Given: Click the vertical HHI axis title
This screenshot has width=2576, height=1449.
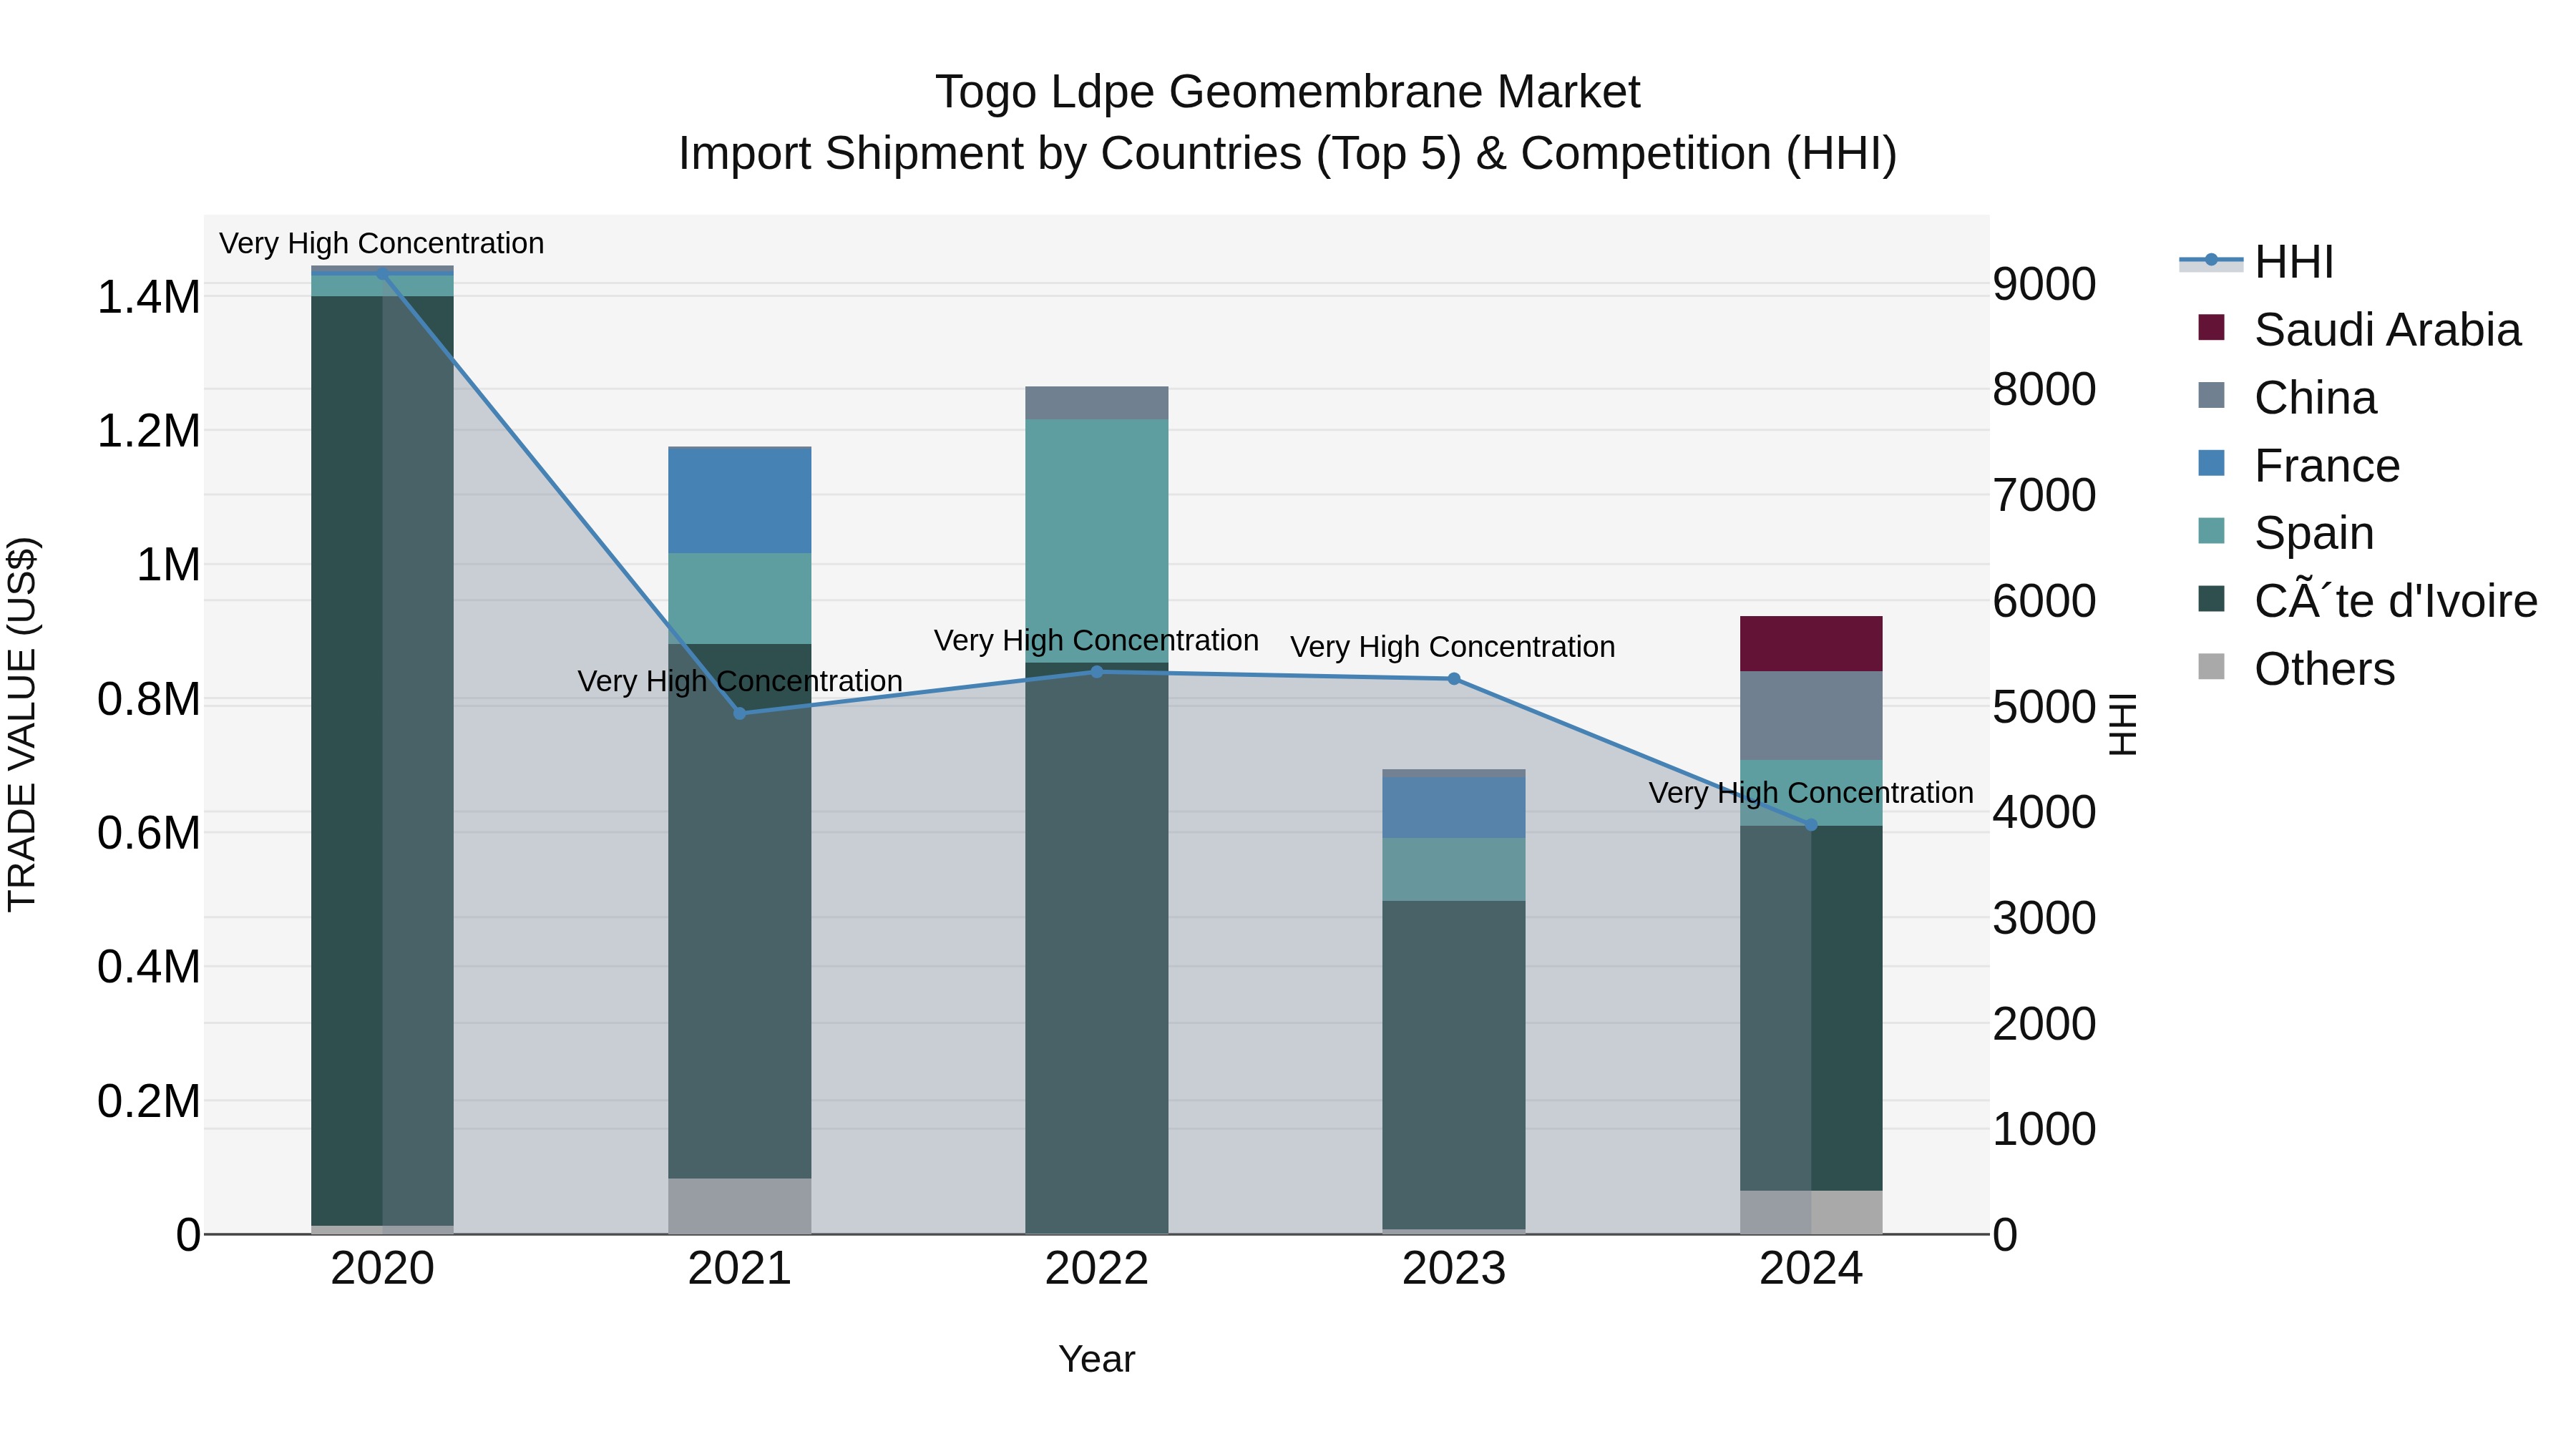Looking at the screenshot, I should (2122, 724).
